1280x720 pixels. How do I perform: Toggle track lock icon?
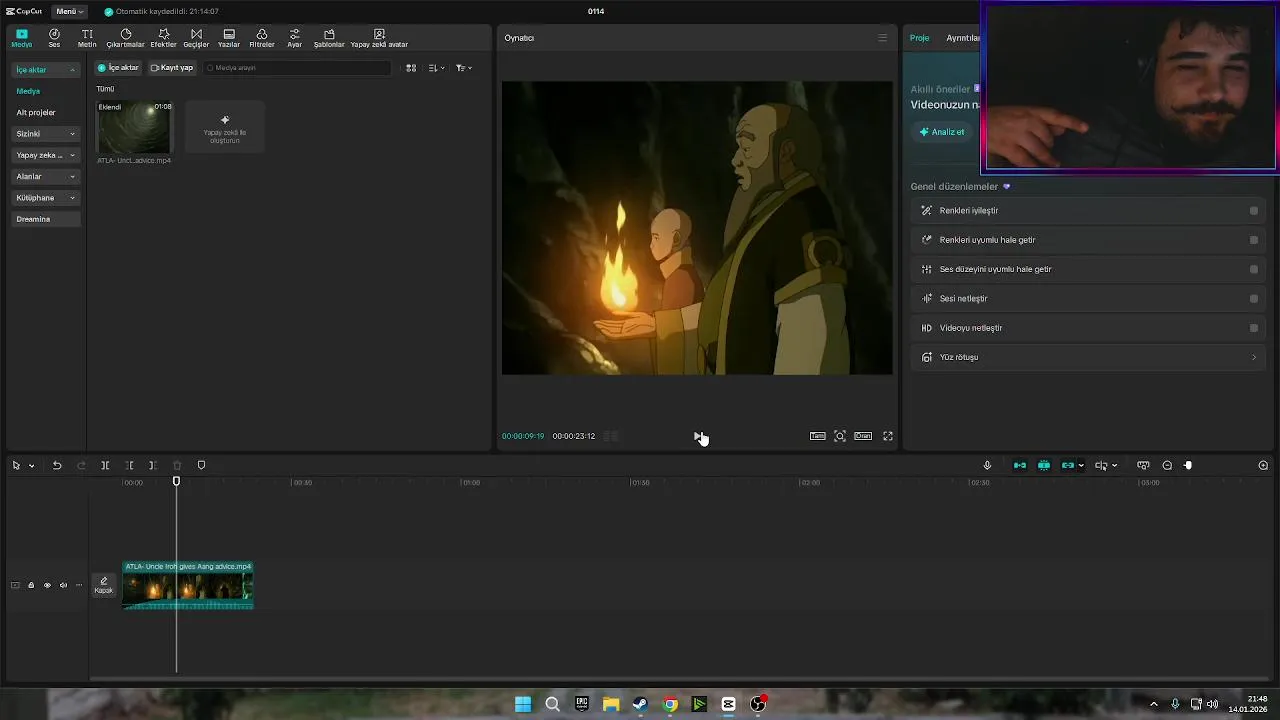(x=31, y=585)
